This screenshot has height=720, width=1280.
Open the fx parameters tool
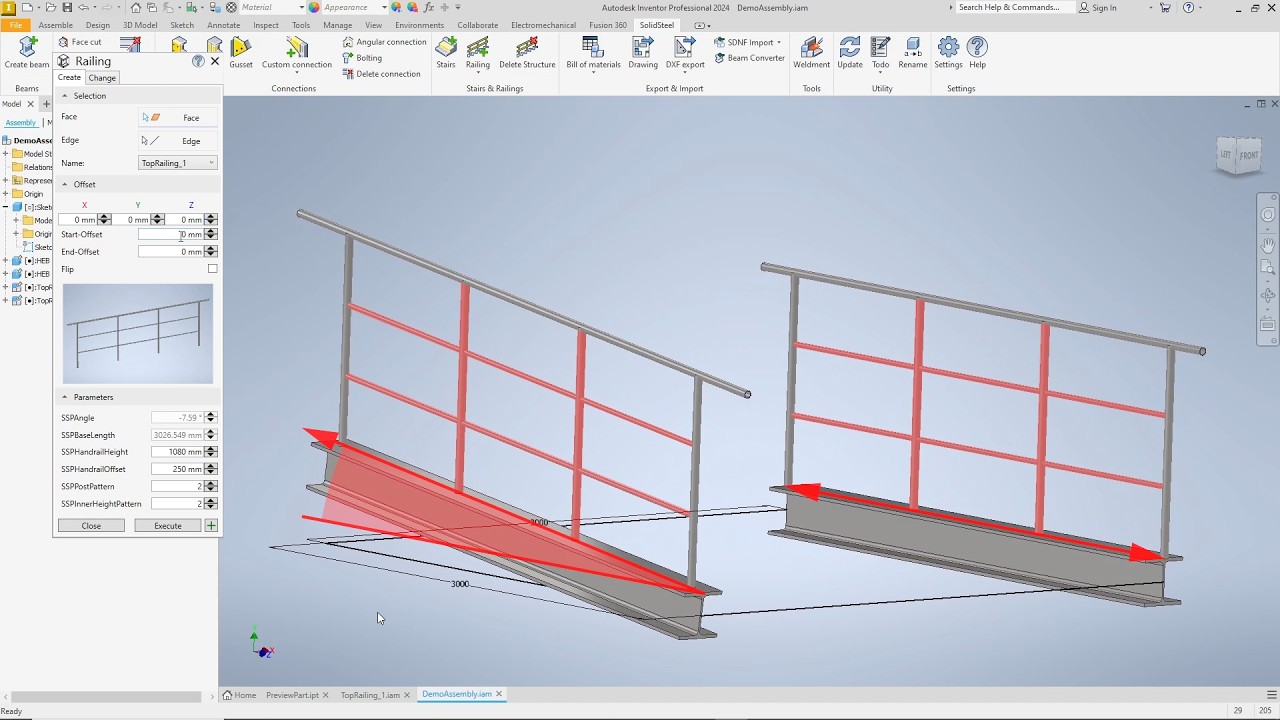(x=428, y=7)
